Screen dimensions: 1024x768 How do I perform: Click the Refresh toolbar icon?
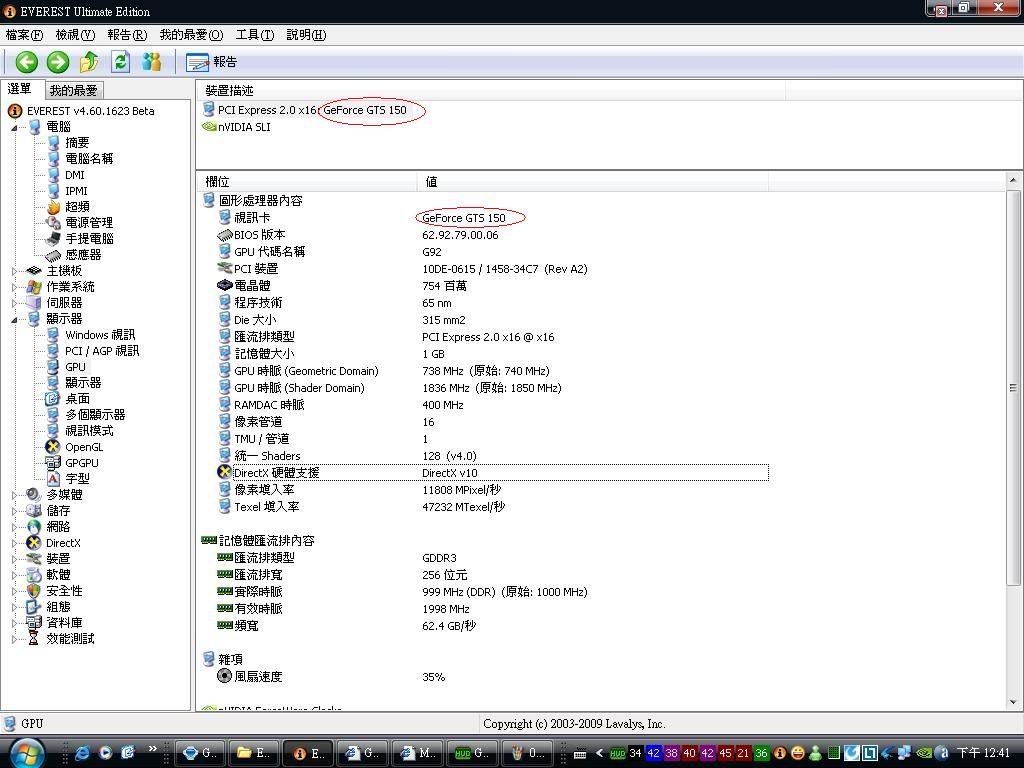coord(120,62)
